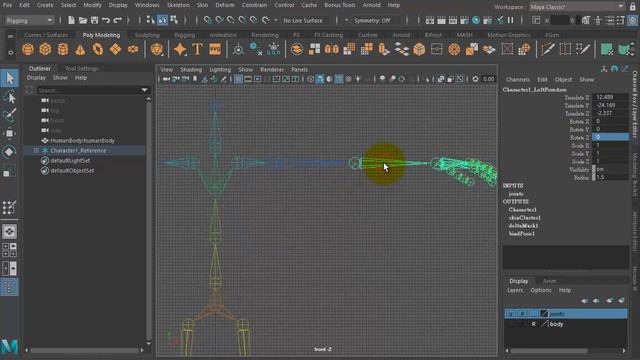Toggle R display type on body layer
Image resolution: width=640 pixels, height=360 pixels.
[533, 324]
